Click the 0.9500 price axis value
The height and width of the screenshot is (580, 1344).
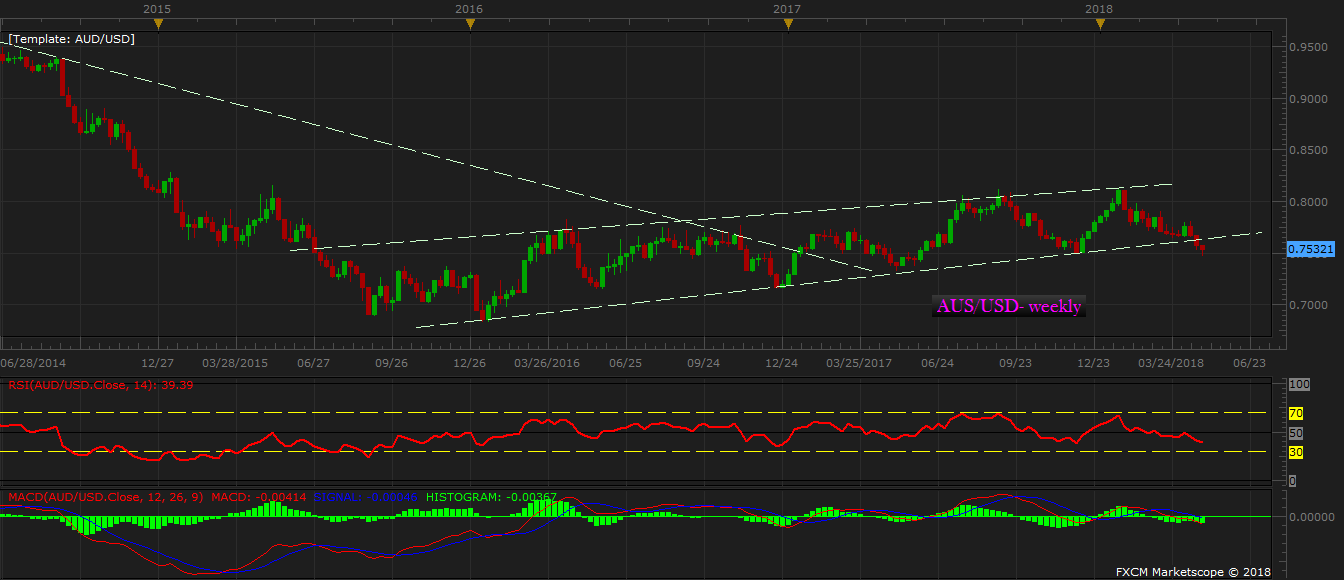(x=1307, y=48)
